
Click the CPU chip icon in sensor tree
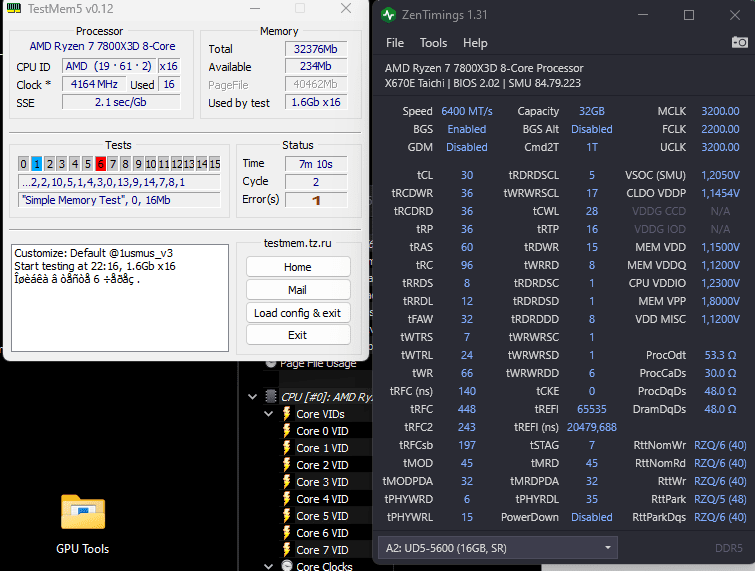(x=271, y=396)
